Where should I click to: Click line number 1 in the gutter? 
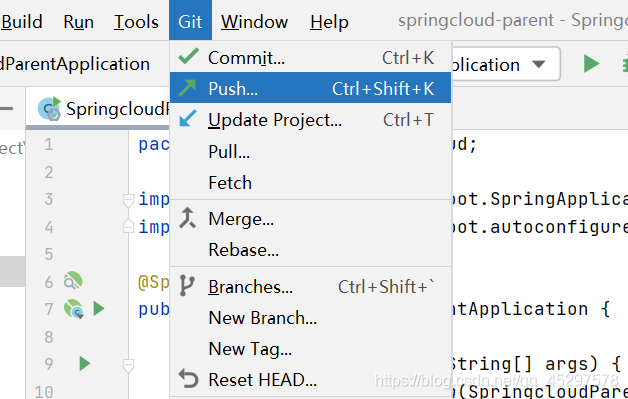click(48, 144)
